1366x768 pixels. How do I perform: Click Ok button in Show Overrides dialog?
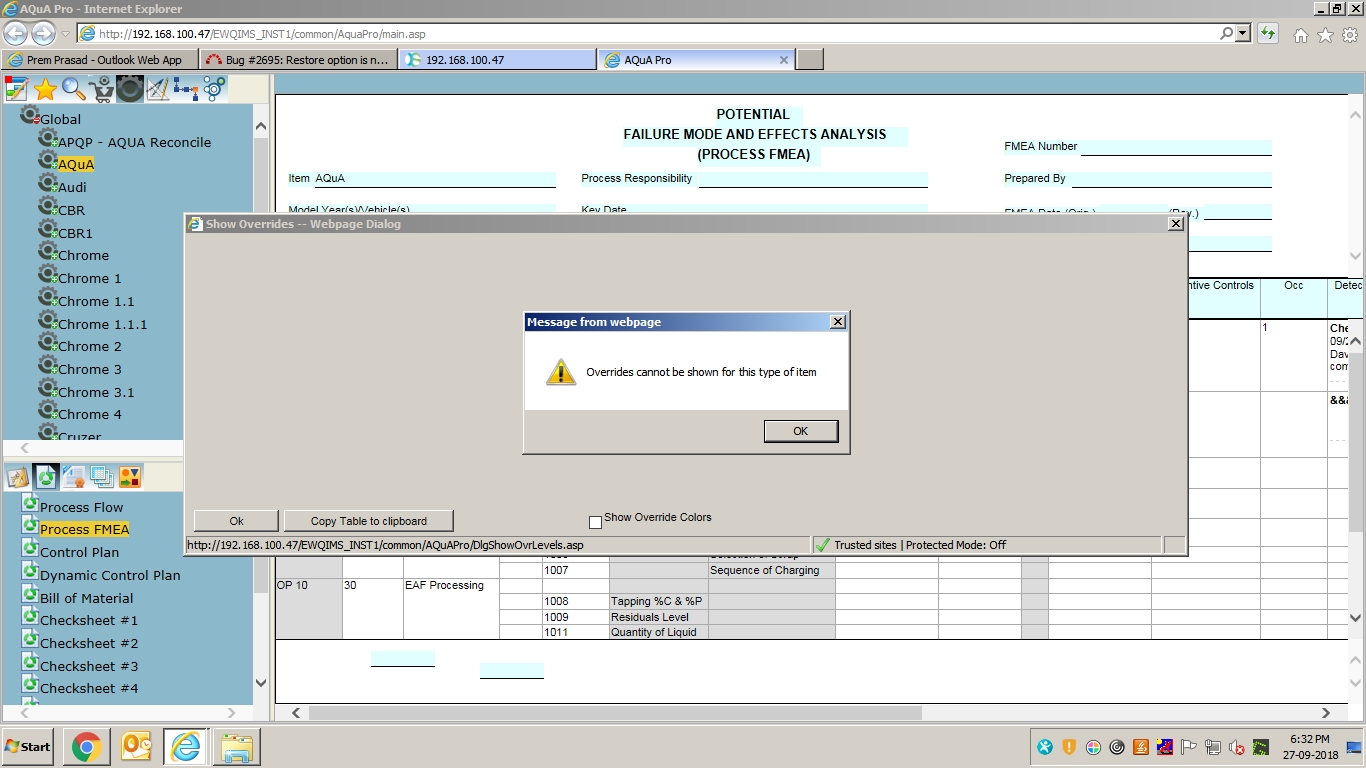236,521
